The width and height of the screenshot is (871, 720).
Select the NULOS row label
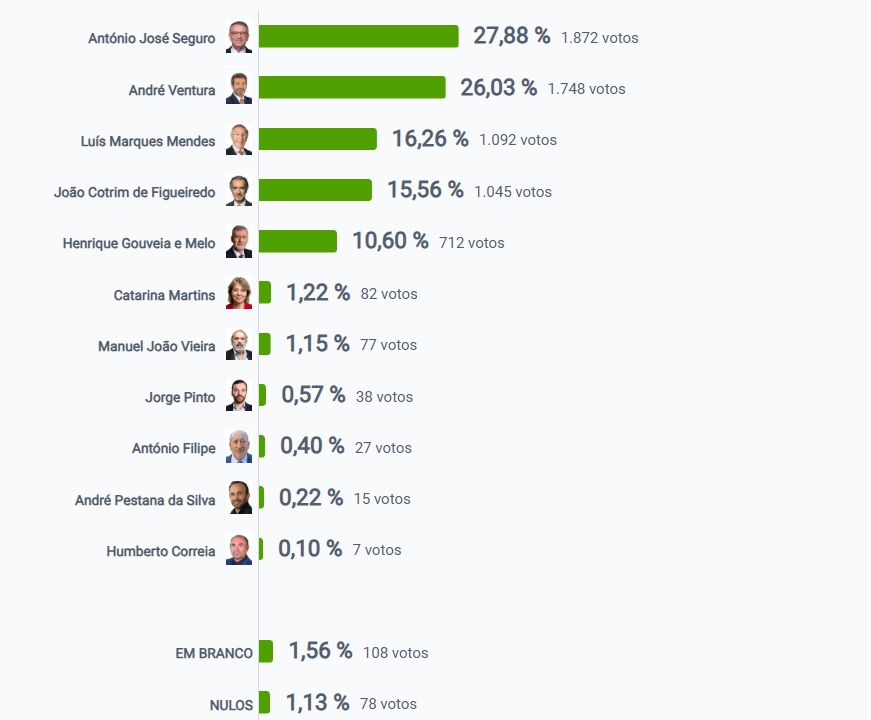(x=231, y=705)
